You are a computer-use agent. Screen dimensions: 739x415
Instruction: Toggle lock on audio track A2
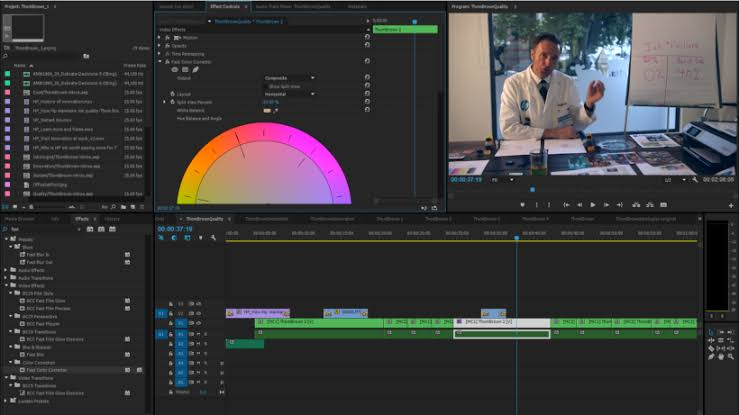coord(171,344)
